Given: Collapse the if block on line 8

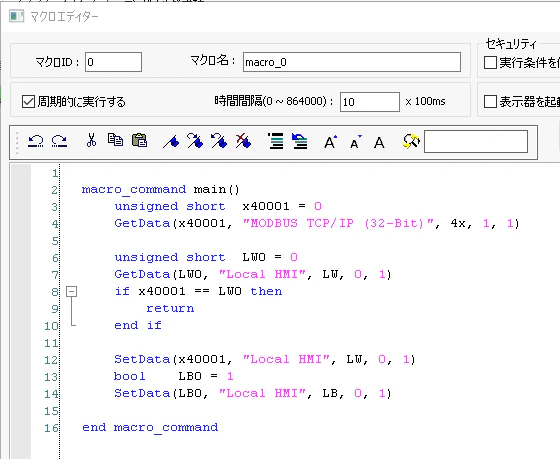Looking at the screenshot, I should [x=71, y=291].
